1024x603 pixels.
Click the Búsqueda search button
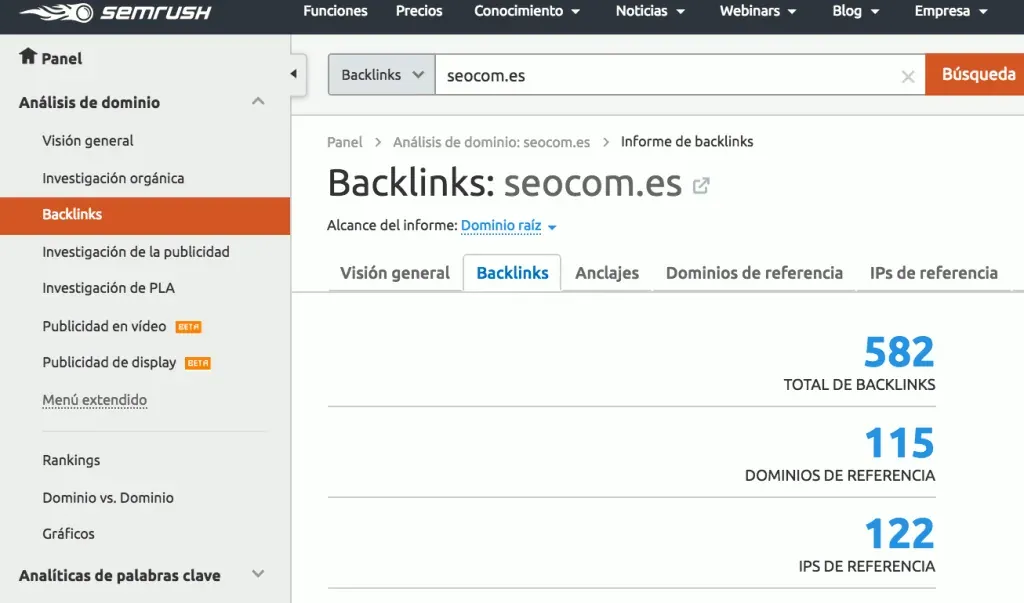pos(975,74)
